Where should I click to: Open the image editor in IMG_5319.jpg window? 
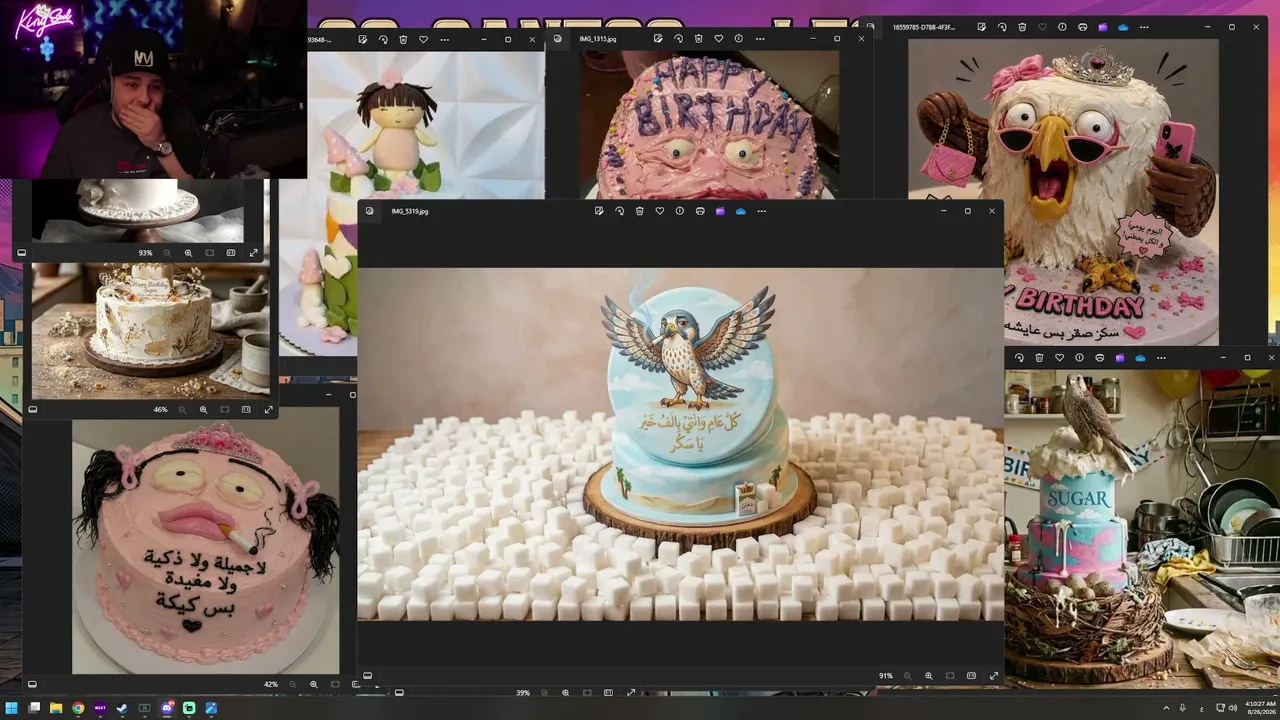[x=599, y=211]
